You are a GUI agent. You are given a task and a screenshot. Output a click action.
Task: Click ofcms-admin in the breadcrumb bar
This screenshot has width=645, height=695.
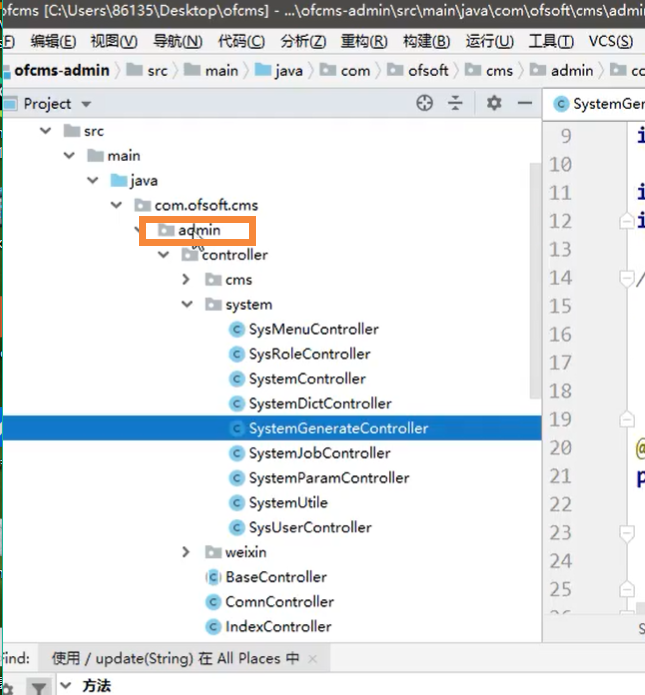point(62,70)
